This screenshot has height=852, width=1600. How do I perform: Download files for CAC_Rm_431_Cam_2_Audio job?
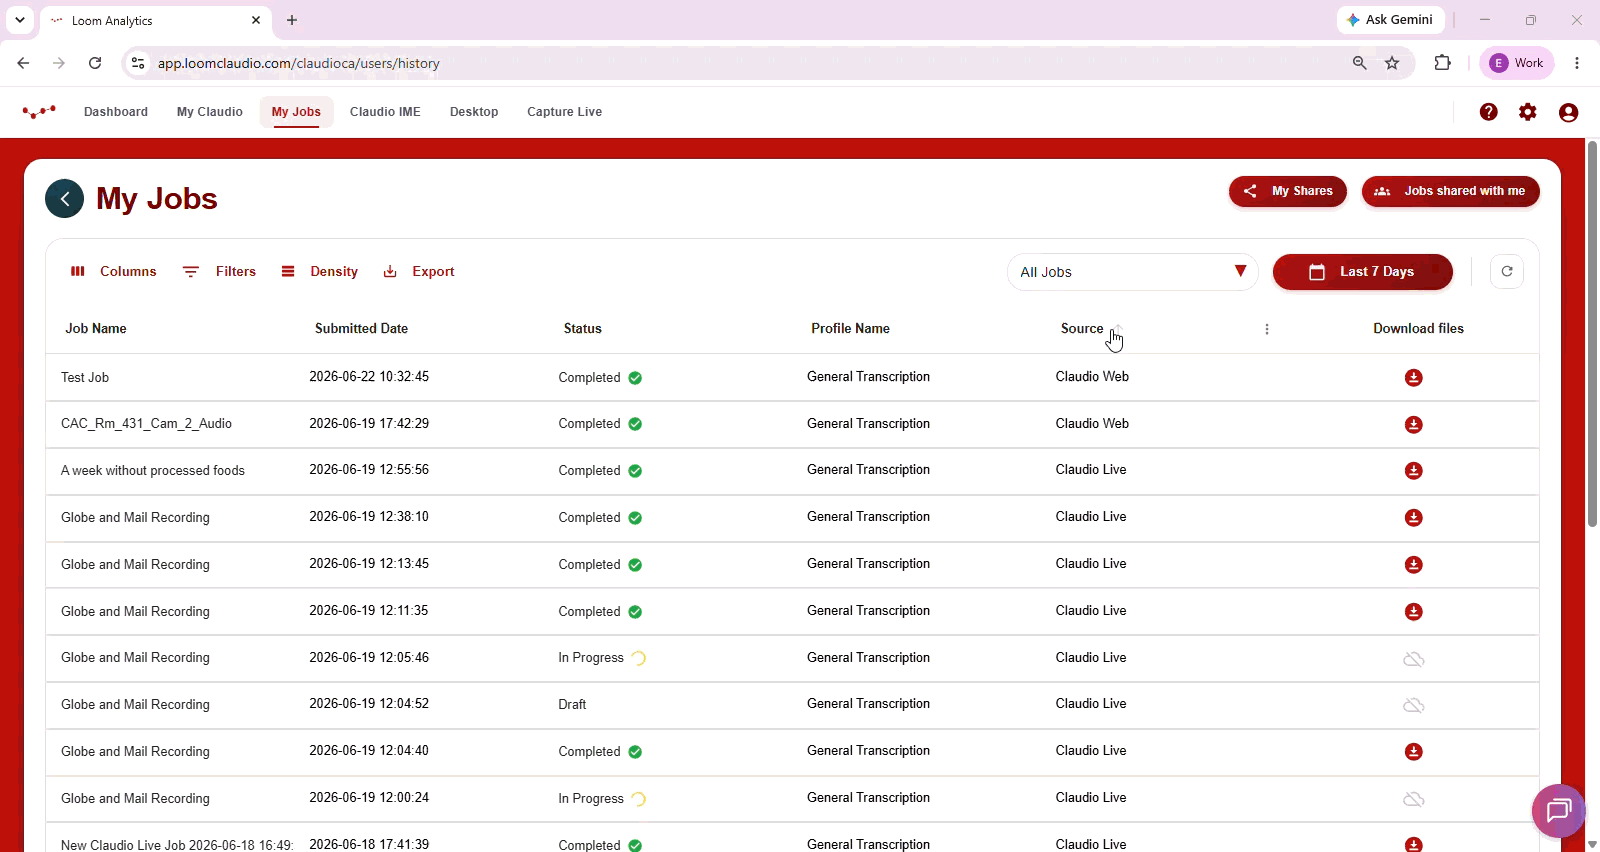pos(1413,425)
